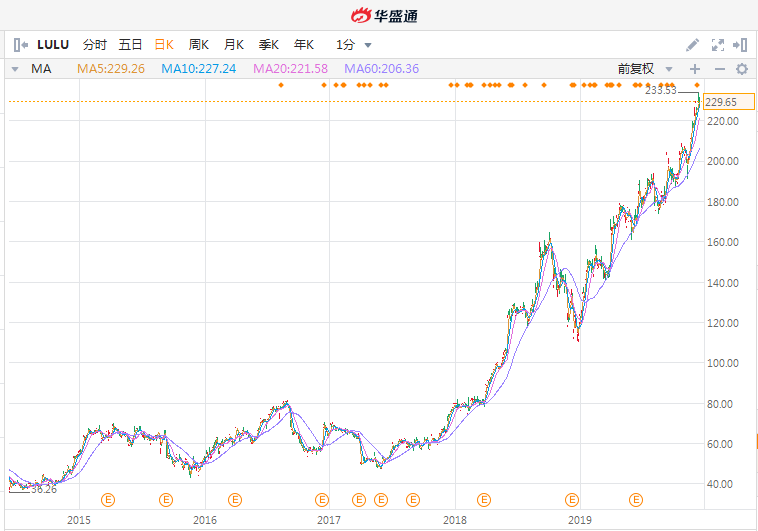758x531 pixels.
Task: Toggle the right side panel icon
Action: pyautogui.click(x=740, y=45)
